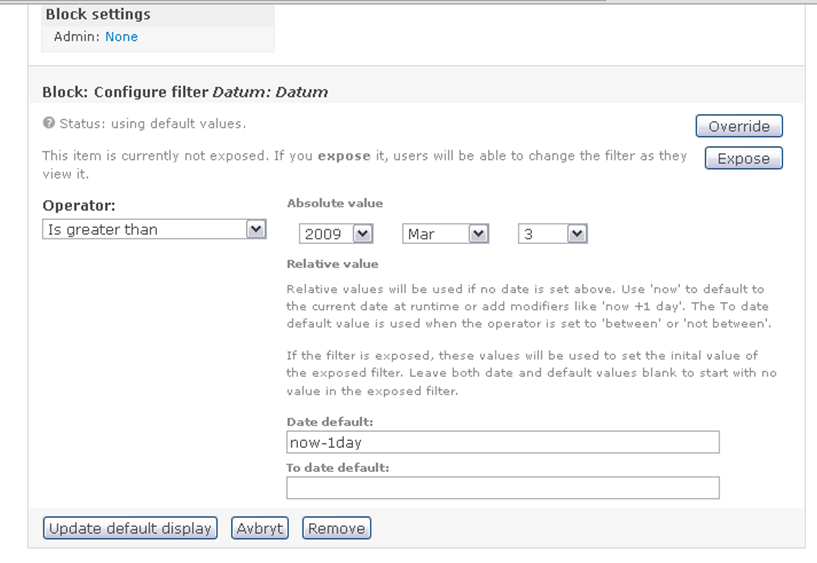Click the Avbryt cancel button
Screen dimensions: 817x563
pyautogui.click(x=259, y=528)
